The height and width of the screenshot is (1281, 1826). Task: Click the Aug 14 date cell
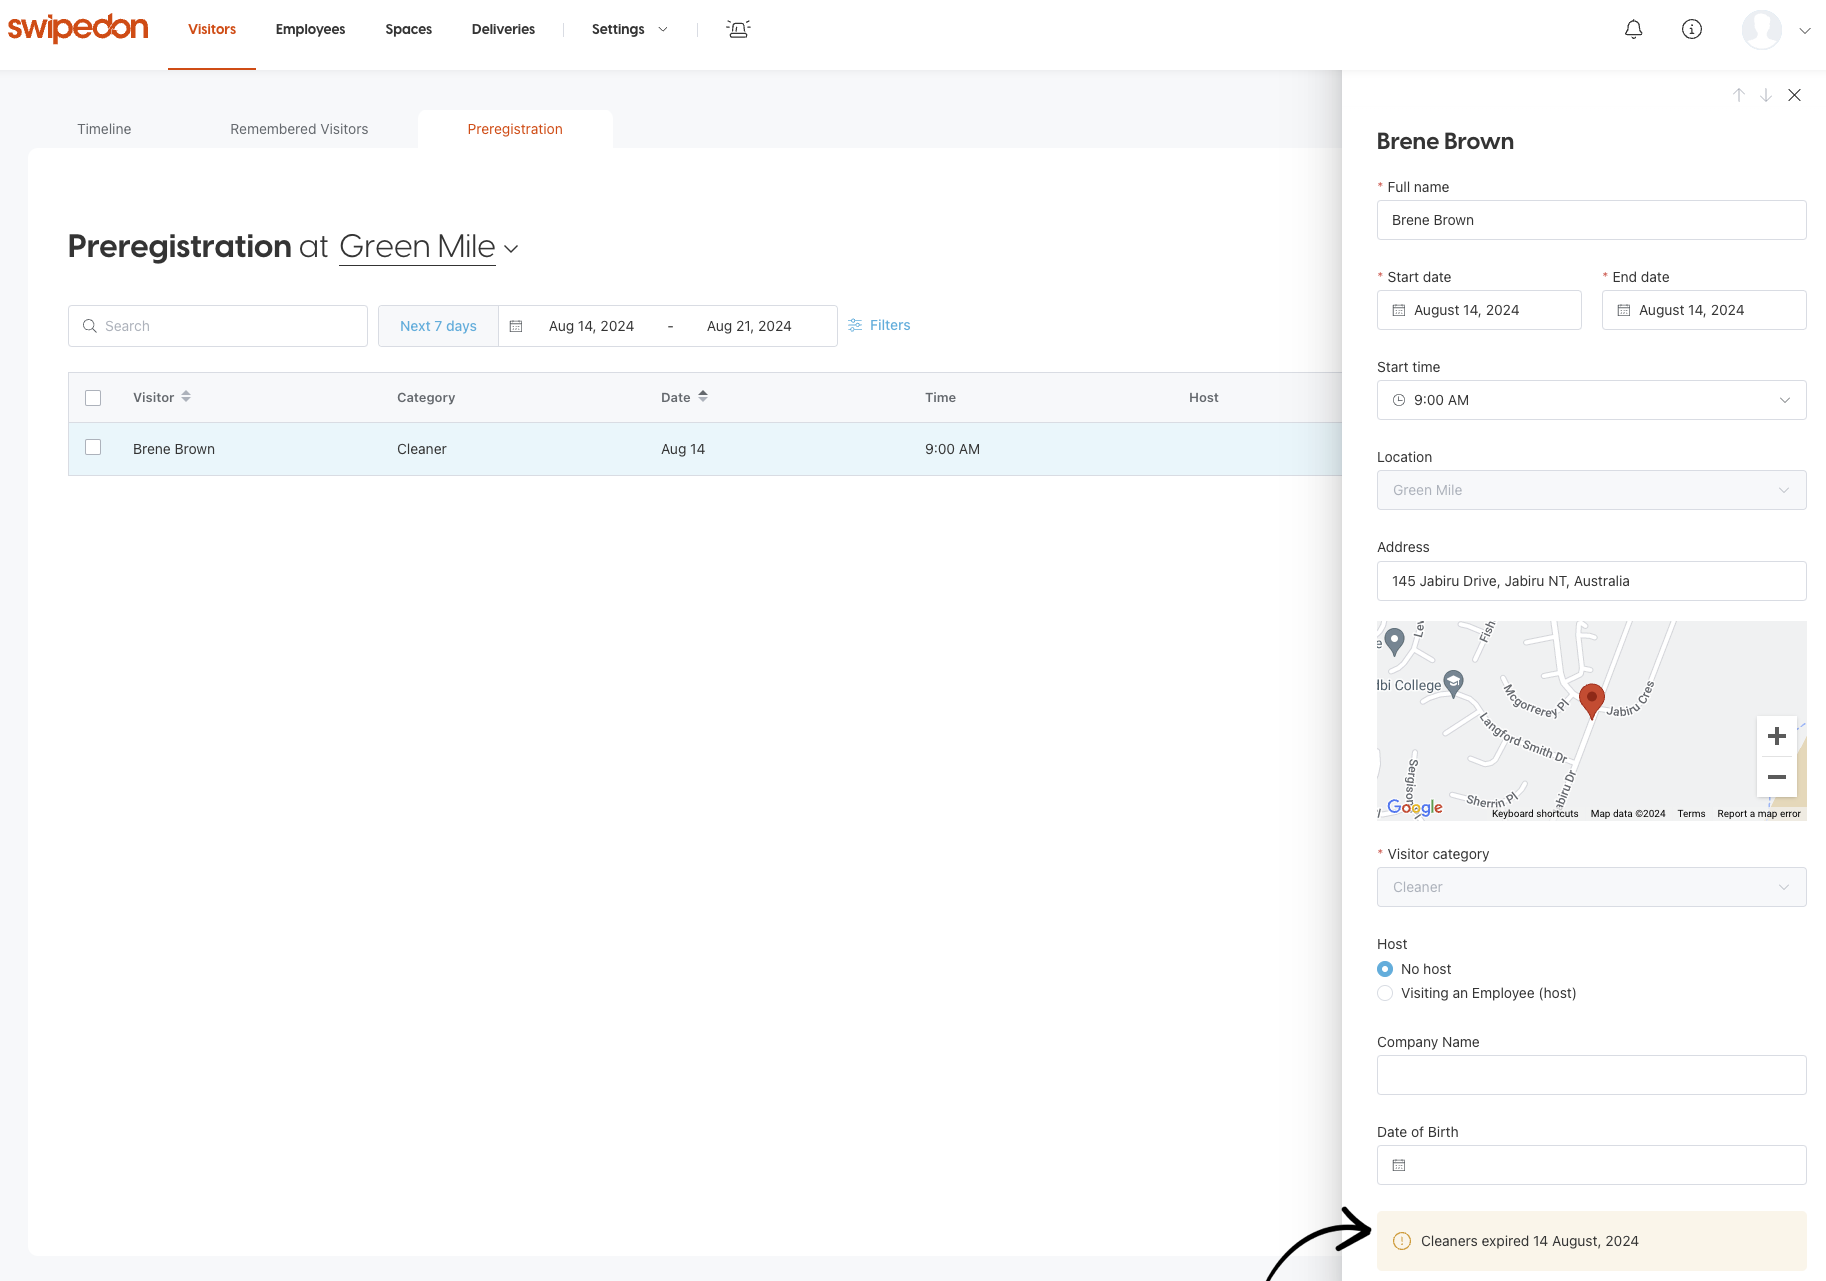point(683,449)
